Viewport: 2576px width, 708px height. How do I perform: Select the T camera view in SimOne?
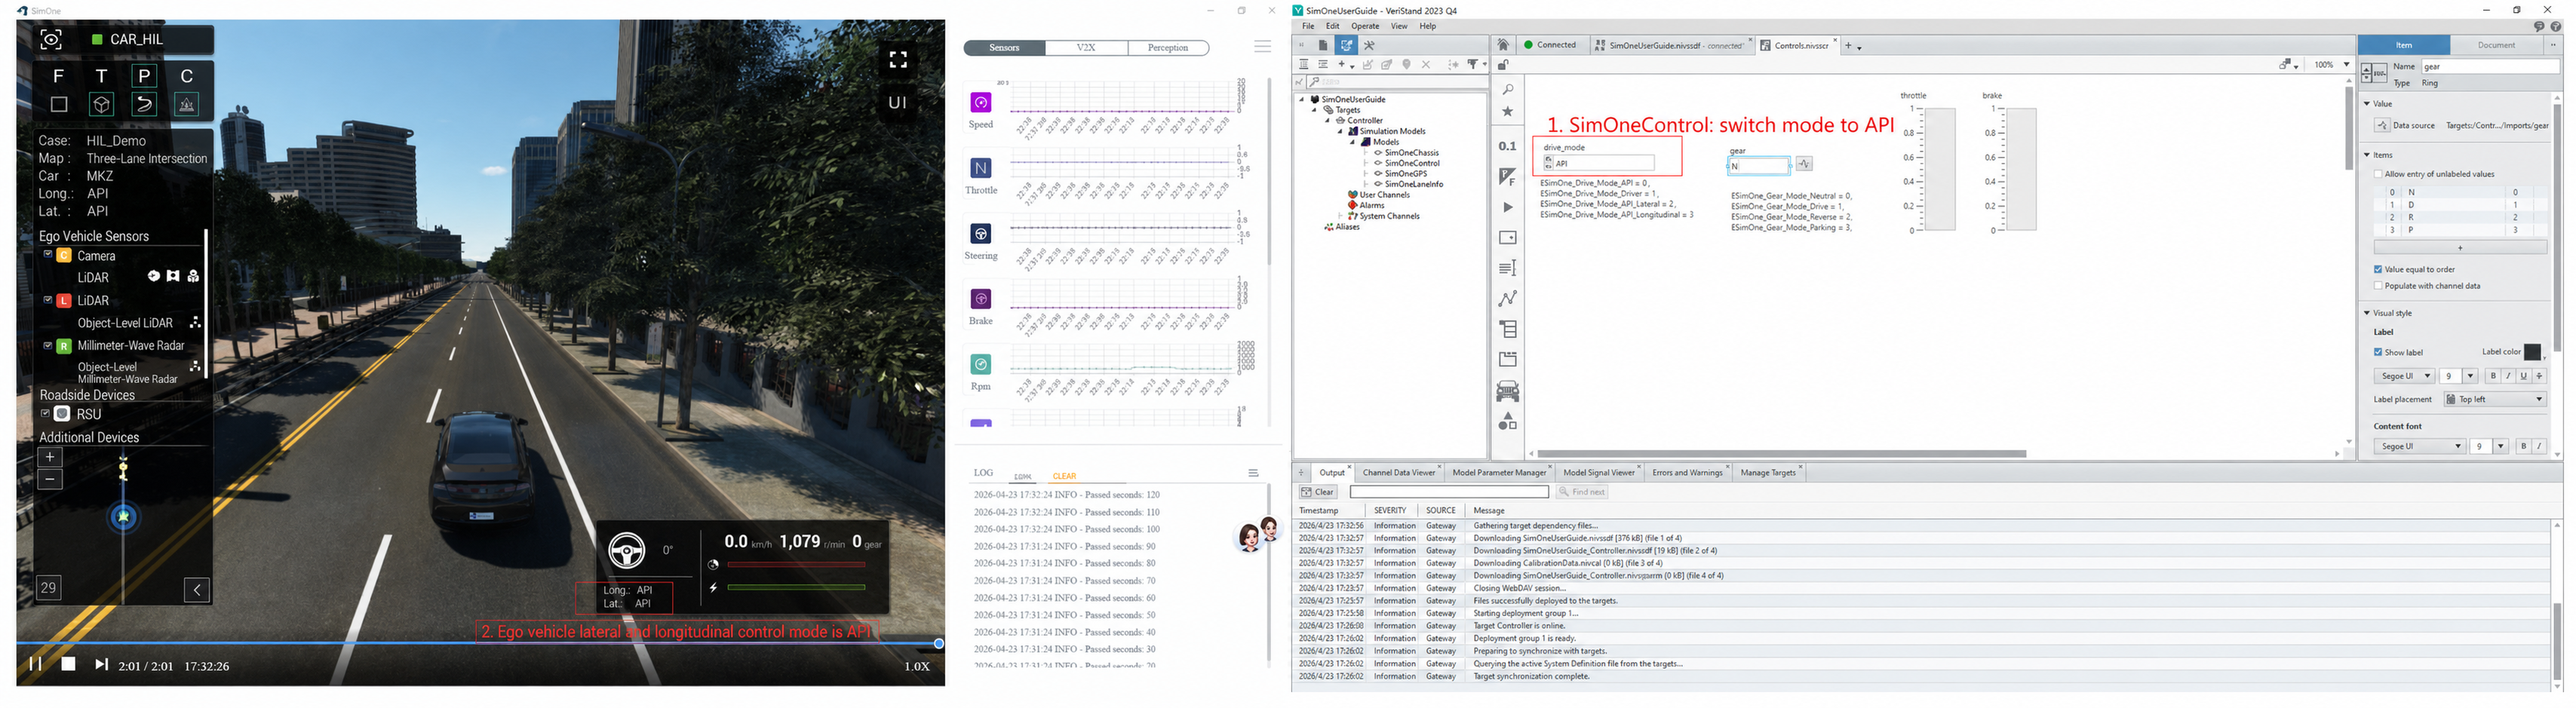pos(101,76)
